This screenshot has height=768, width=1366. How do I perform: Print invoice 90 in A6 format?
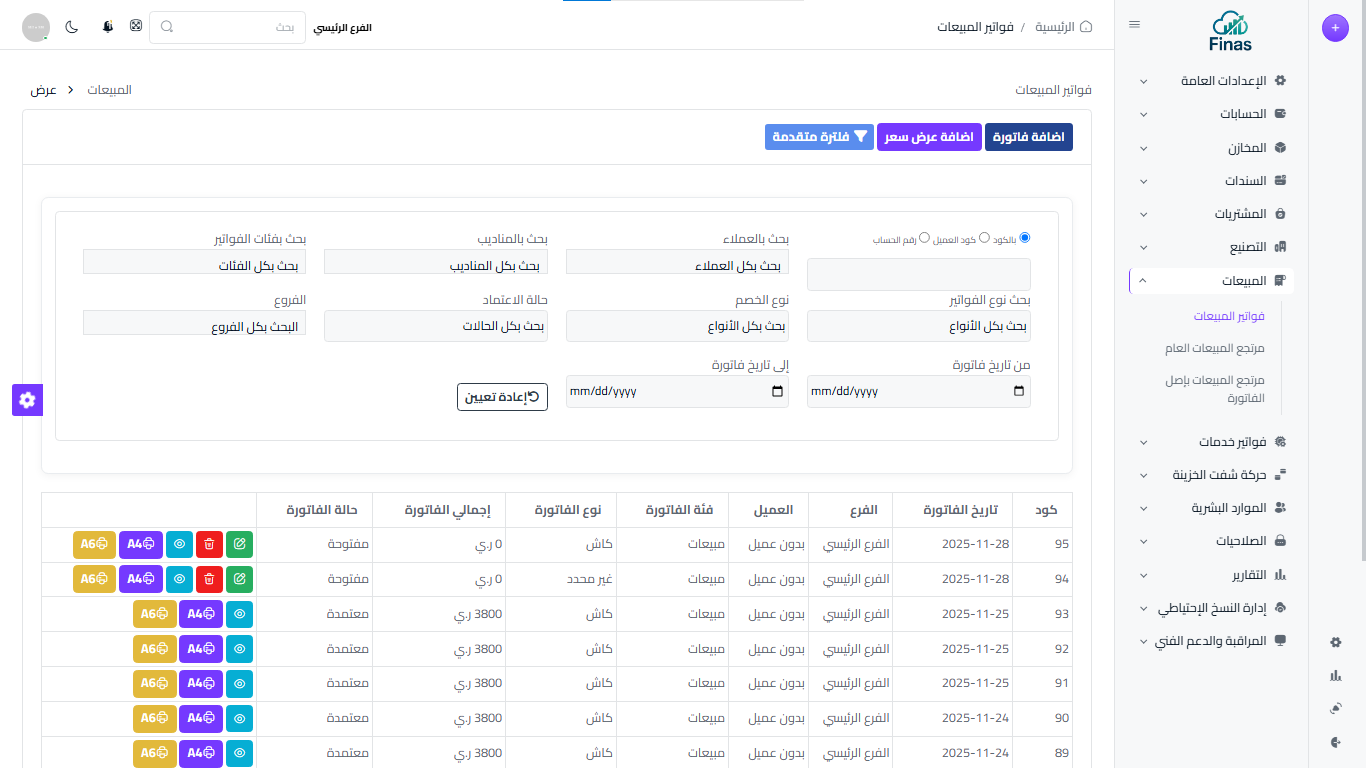155,718
